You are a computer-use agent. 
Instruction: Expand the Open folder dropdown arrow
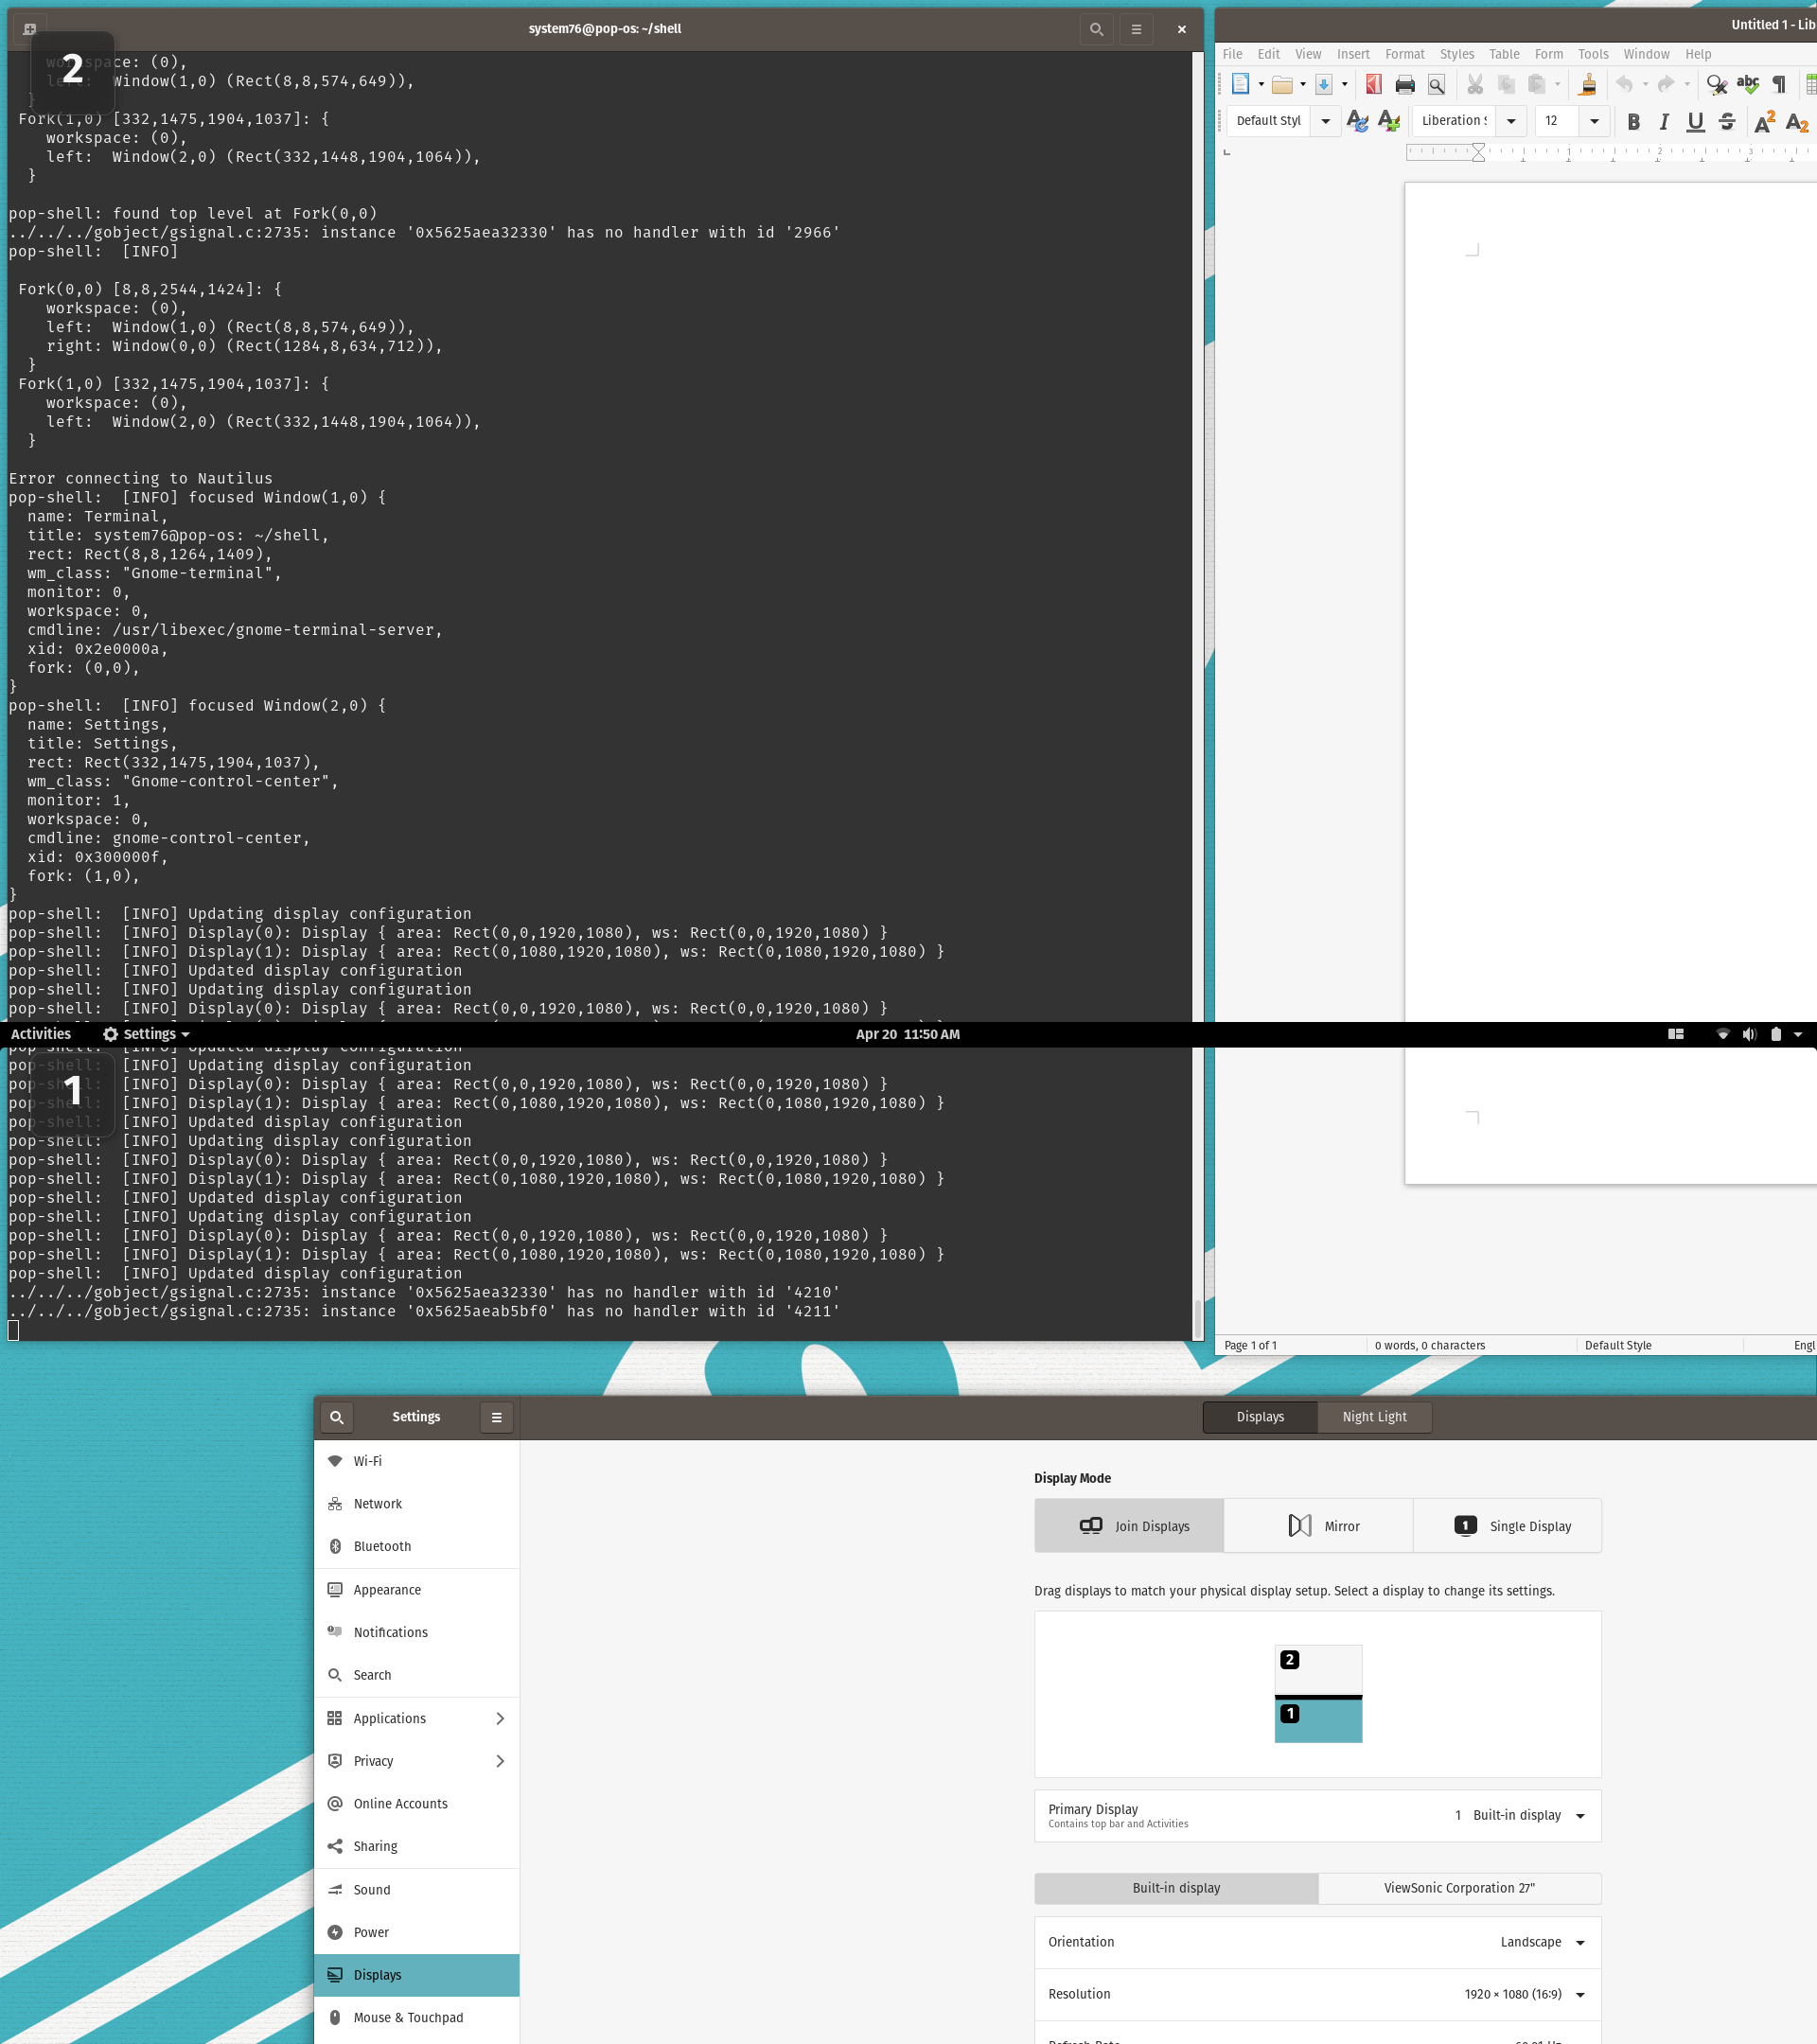tap(1303, 85)
